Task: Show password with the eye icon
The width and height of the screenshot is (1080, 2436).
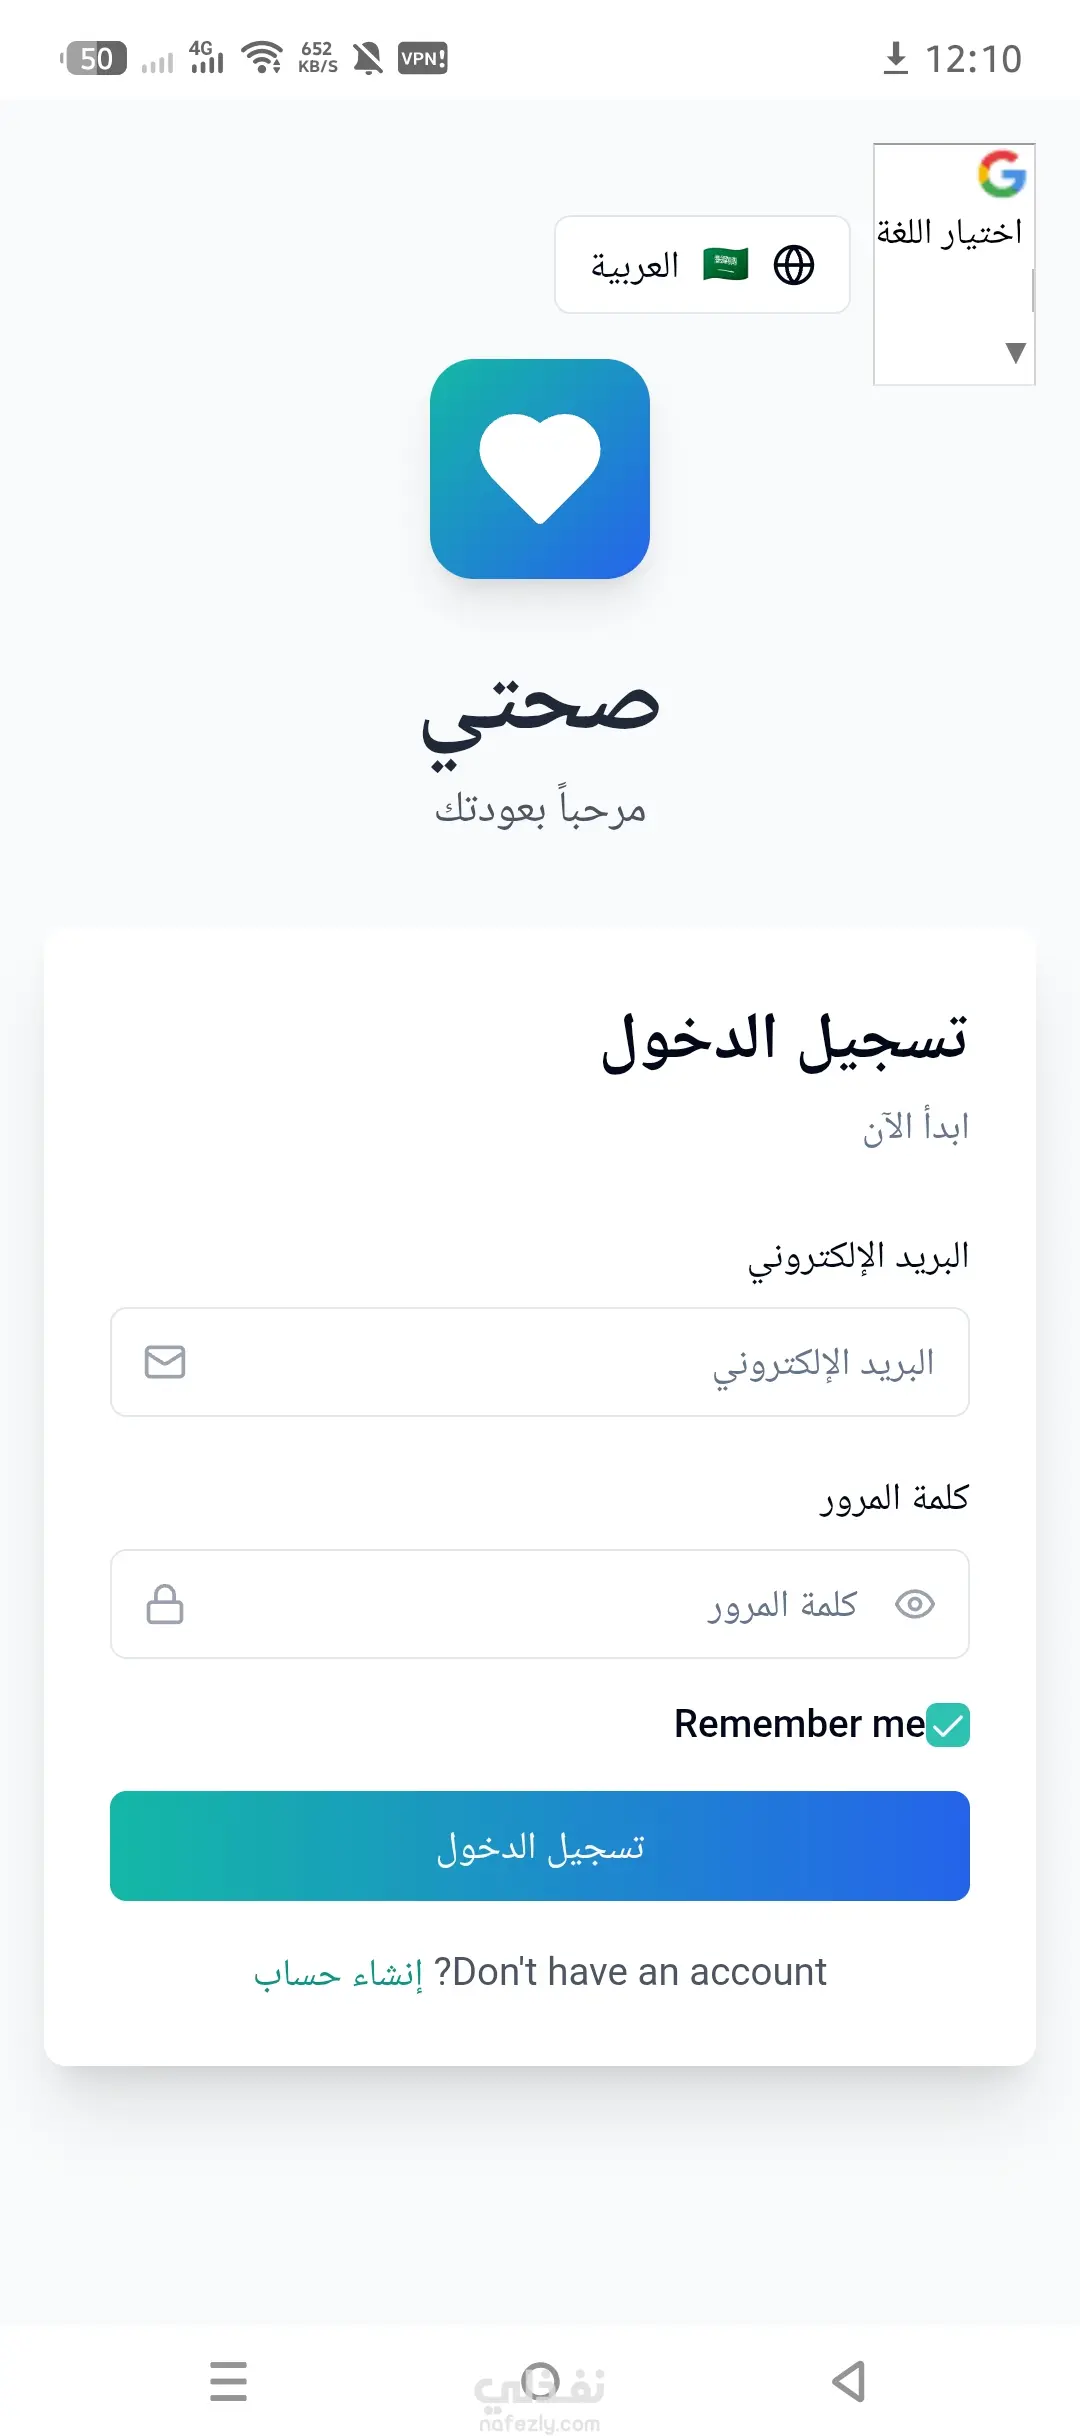Action: pyautogui.click(x=914, y=1604)
